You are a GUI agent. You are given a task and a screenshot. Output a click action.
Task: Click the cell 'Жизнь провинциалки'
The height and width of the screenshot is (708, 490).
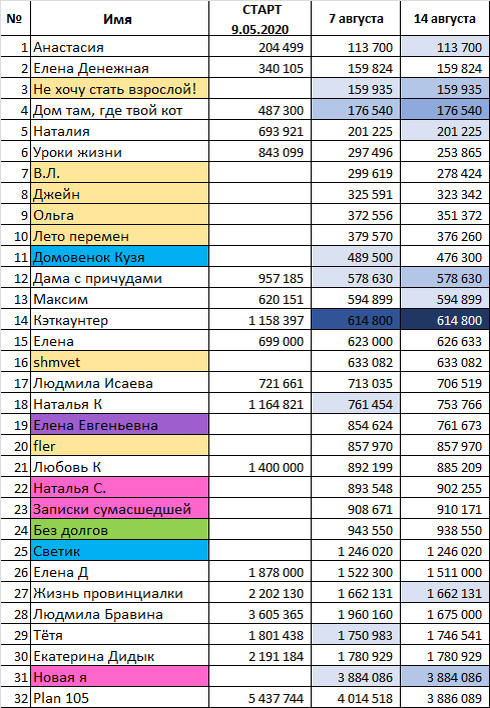pos(119,593)
